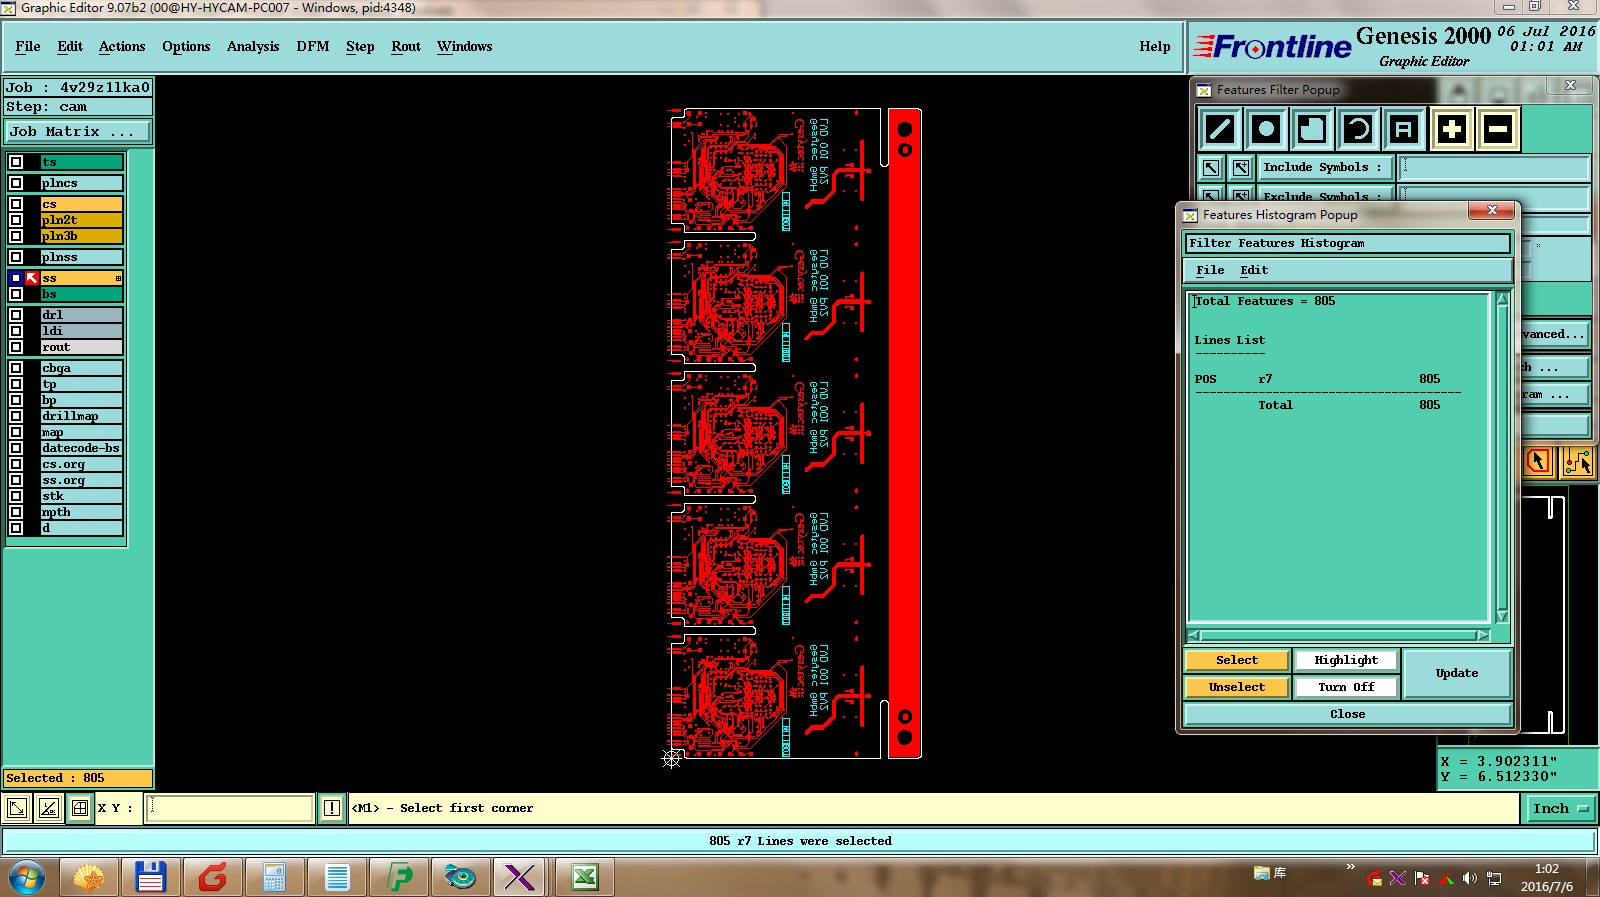Click the Unselect button
Image resolution: width=1600 pixels, height=897 pixels.
1237,687
